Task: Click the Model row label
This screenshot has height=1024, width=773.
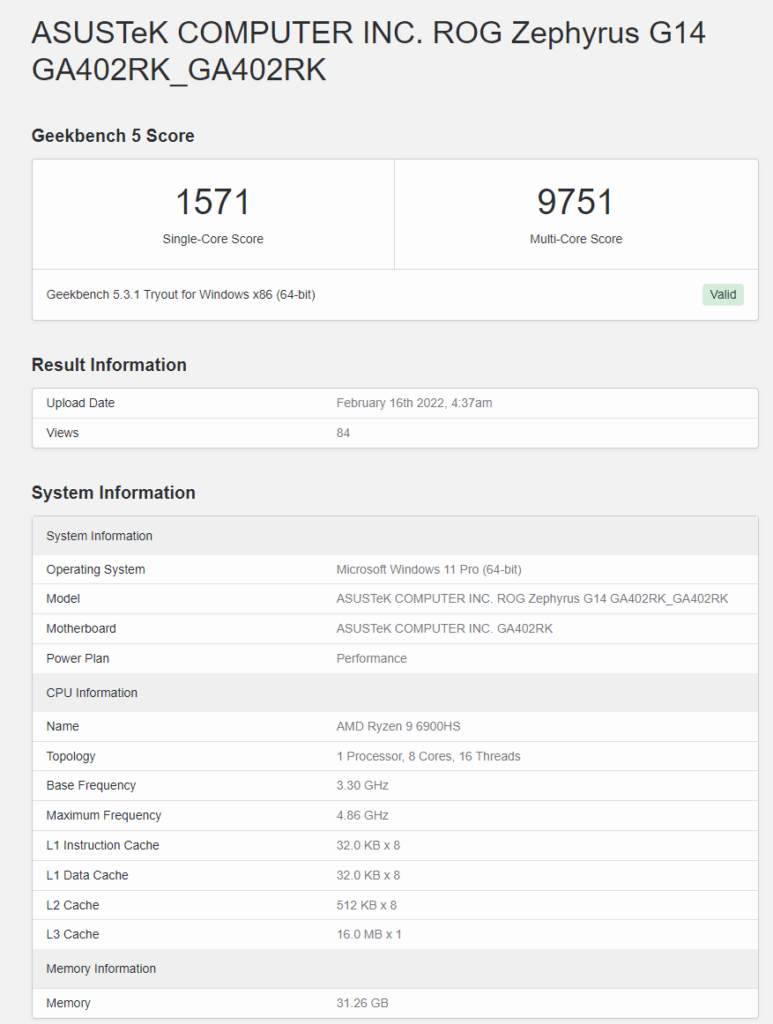Action: [63, 599]
